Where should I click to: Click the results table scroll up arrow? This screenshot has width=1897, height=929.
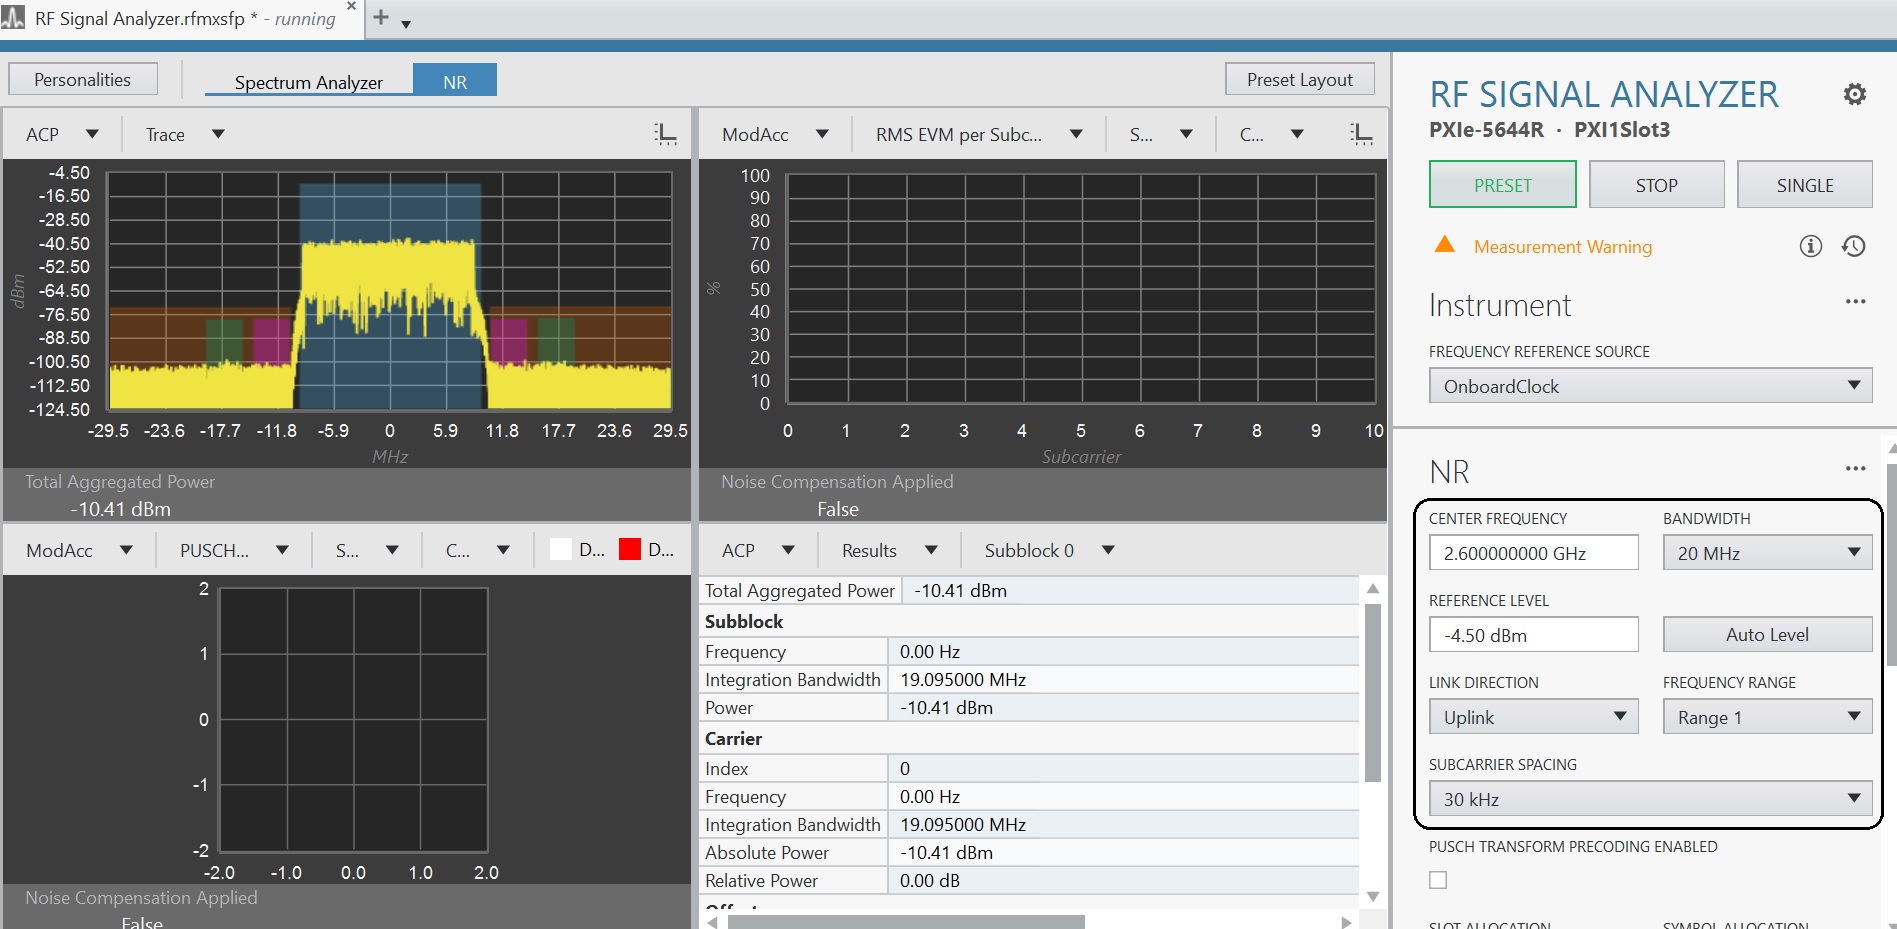tap(1373, 588)
